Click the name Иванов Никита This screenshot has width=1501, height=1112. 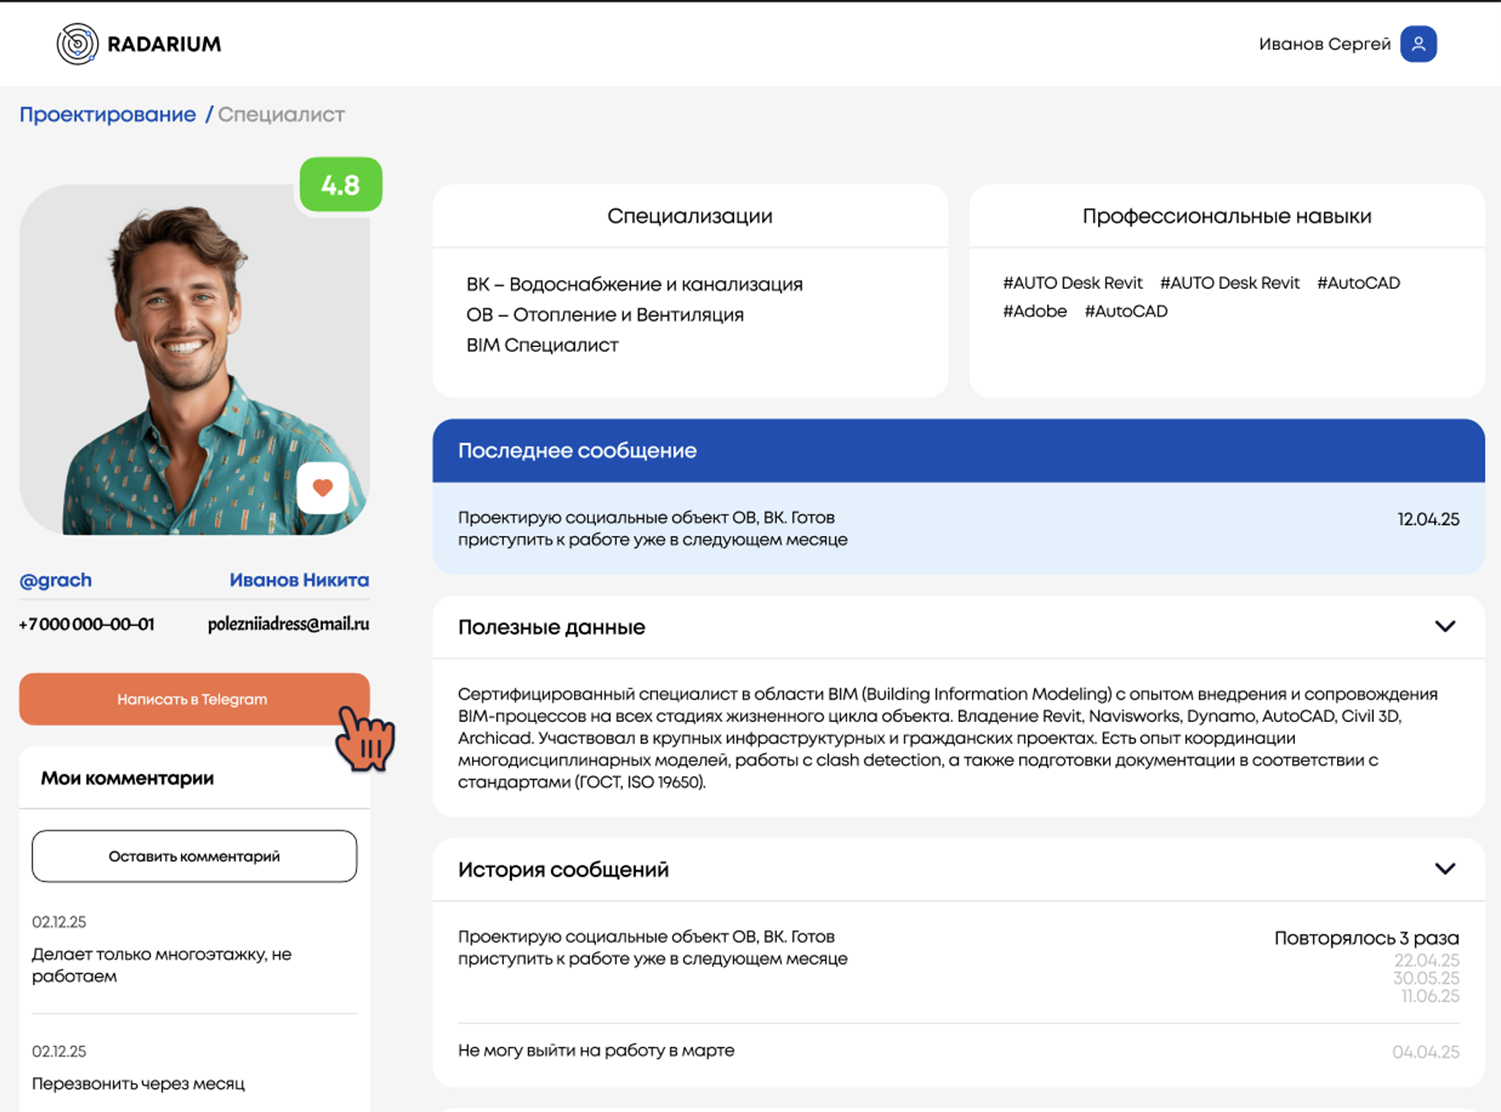click(x=299, y=580)
